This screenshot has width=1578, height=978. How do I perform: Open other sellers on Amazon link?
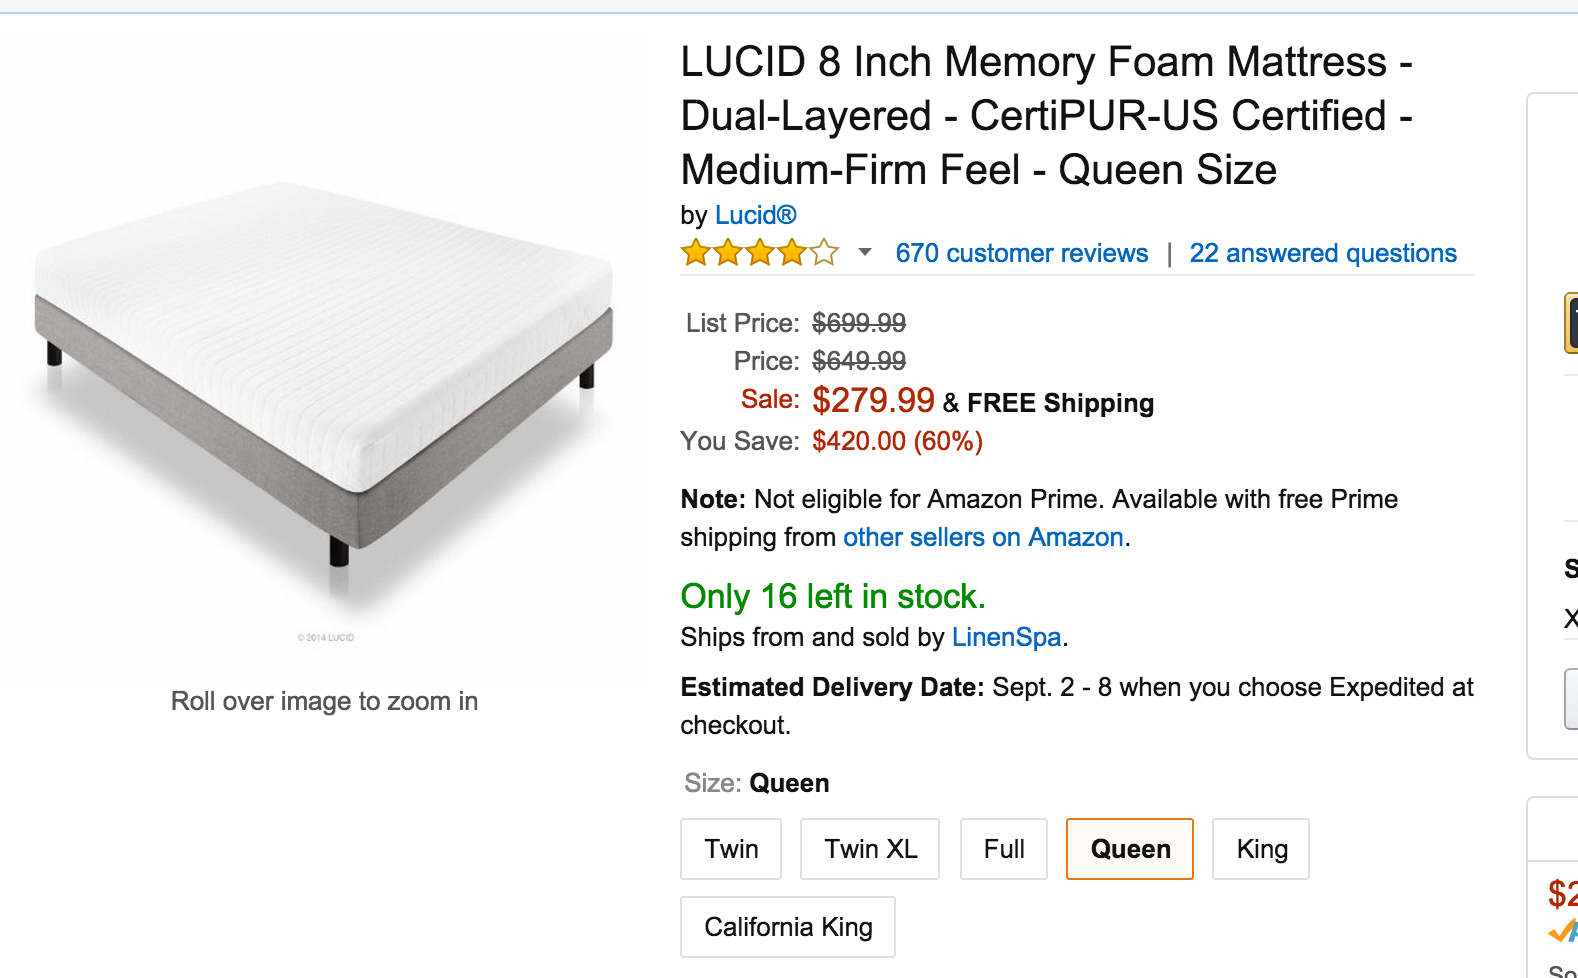983,538
